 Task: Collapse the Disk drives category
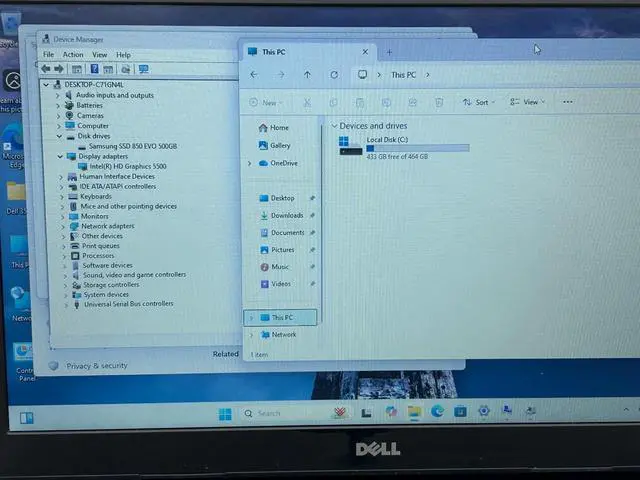[x=59, y=136]
